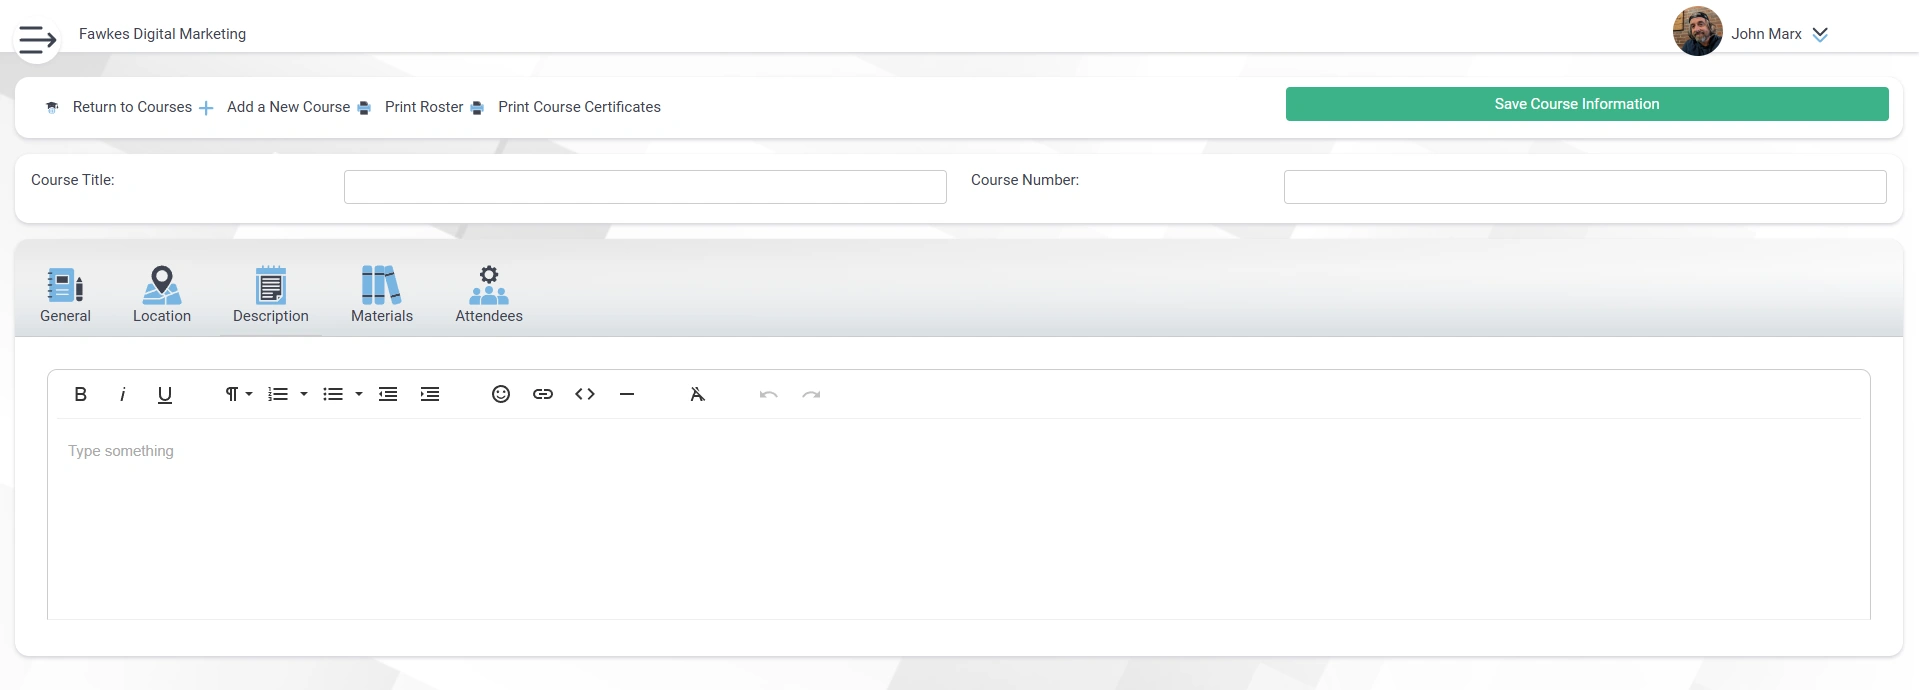Open the emoticons picker

pyautogui.click(x=501, y=394)
